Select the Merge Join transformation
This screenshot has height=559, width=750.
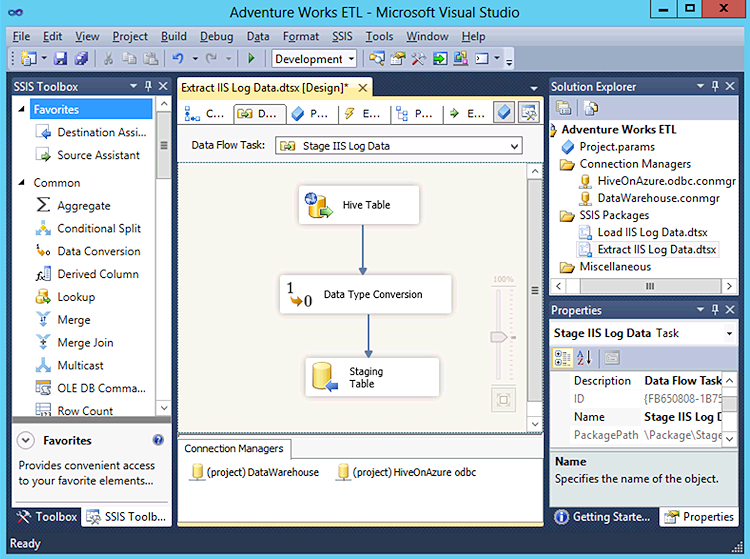click(x=75, y=343)
